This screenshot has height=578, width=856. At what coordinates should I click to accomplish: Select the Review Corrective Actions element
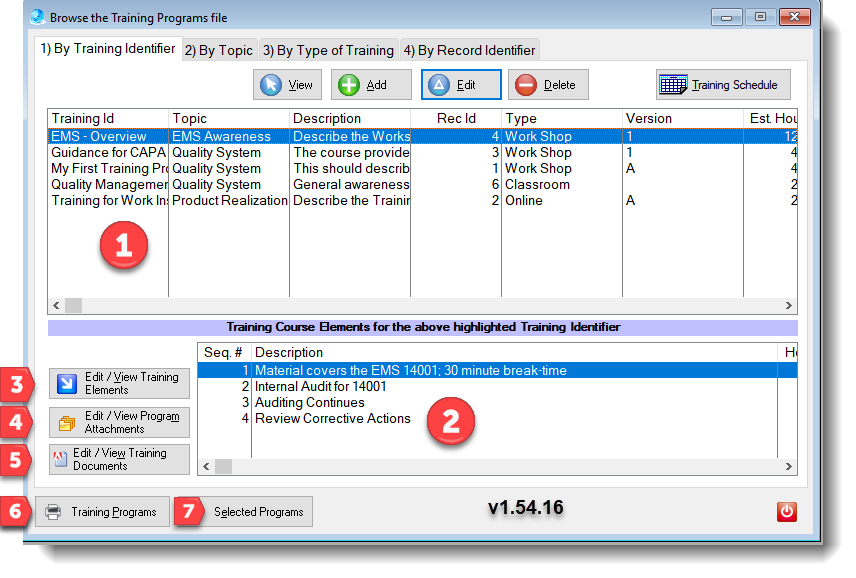click(332, 419)
